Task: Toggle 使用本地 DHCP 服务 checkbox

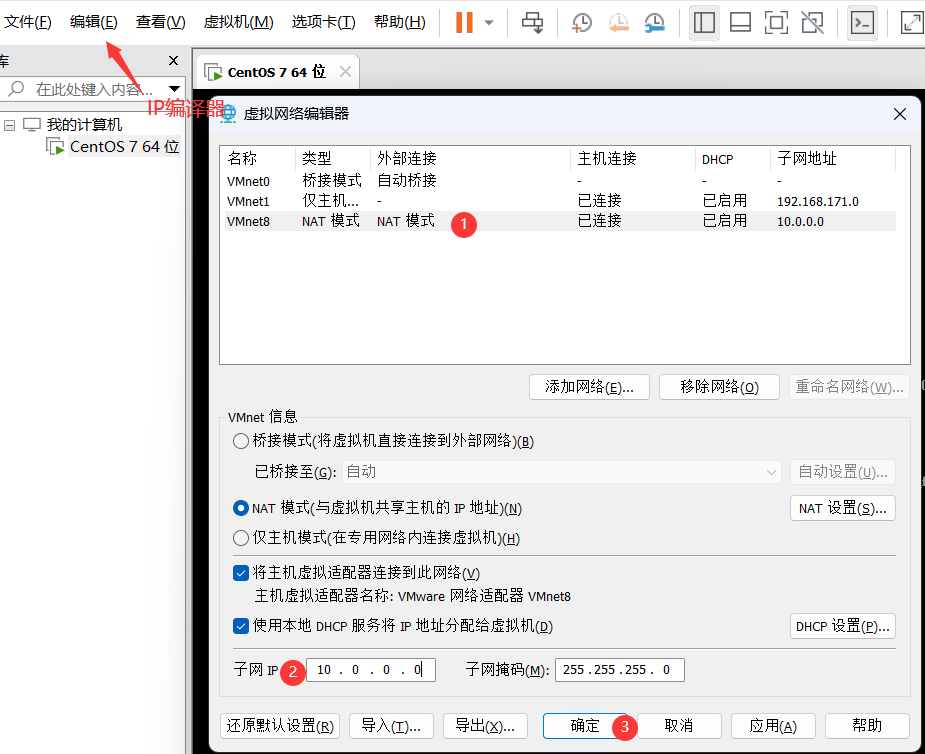Action: tap(241, 626)
